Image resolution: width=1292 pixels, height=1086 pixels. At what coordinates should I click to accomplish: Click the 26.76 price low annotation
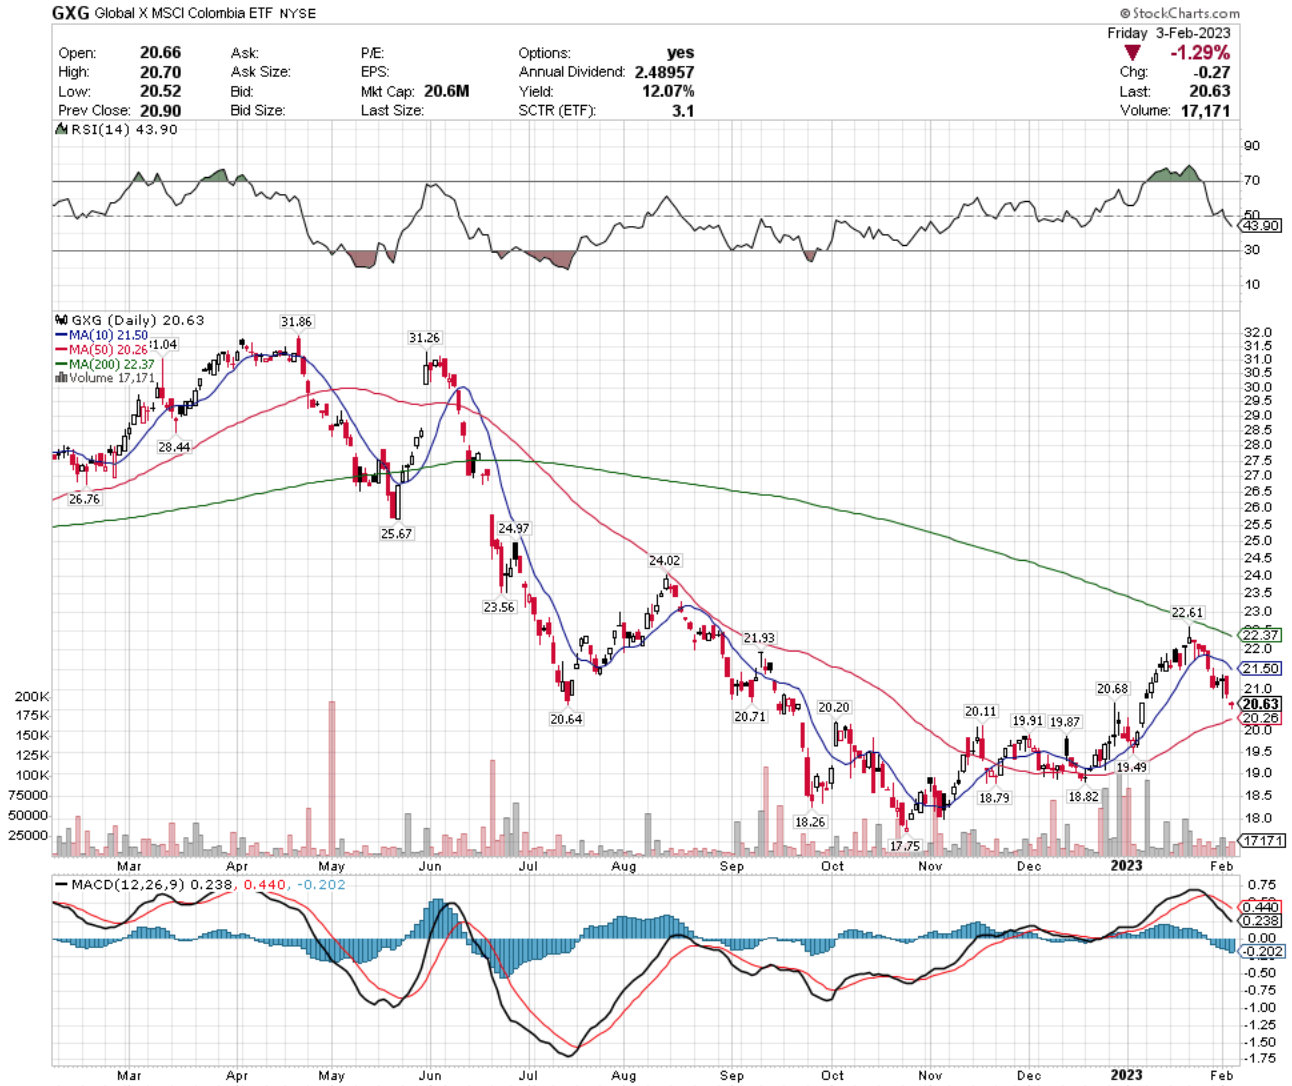tap(84, 499)
